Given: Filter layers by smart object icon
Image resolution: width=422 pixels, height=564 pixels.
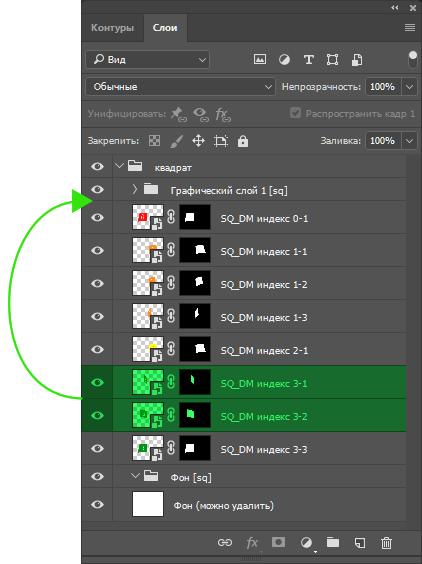Looking at the screenshot, I should coord(357,59).
